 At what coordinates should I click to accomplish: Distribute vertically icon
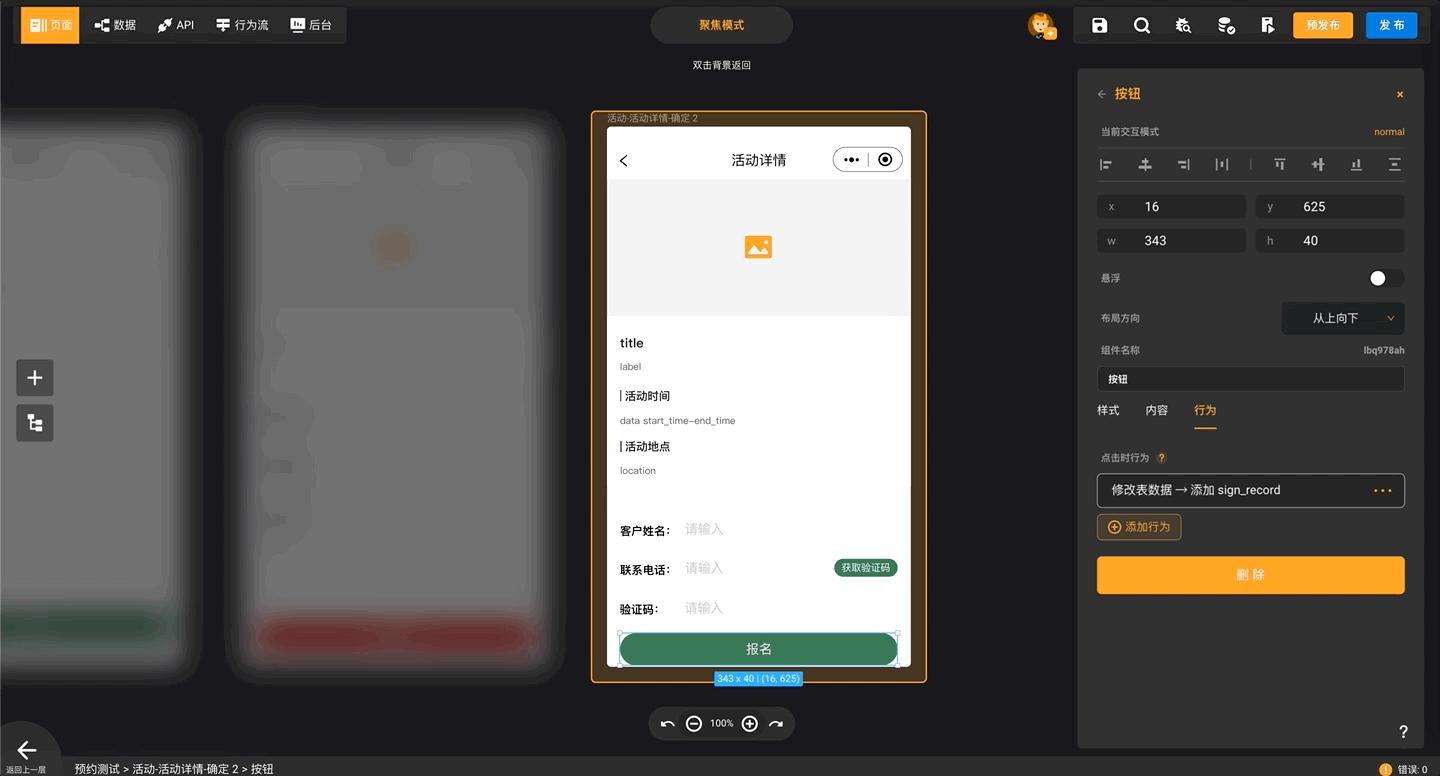1395,164
